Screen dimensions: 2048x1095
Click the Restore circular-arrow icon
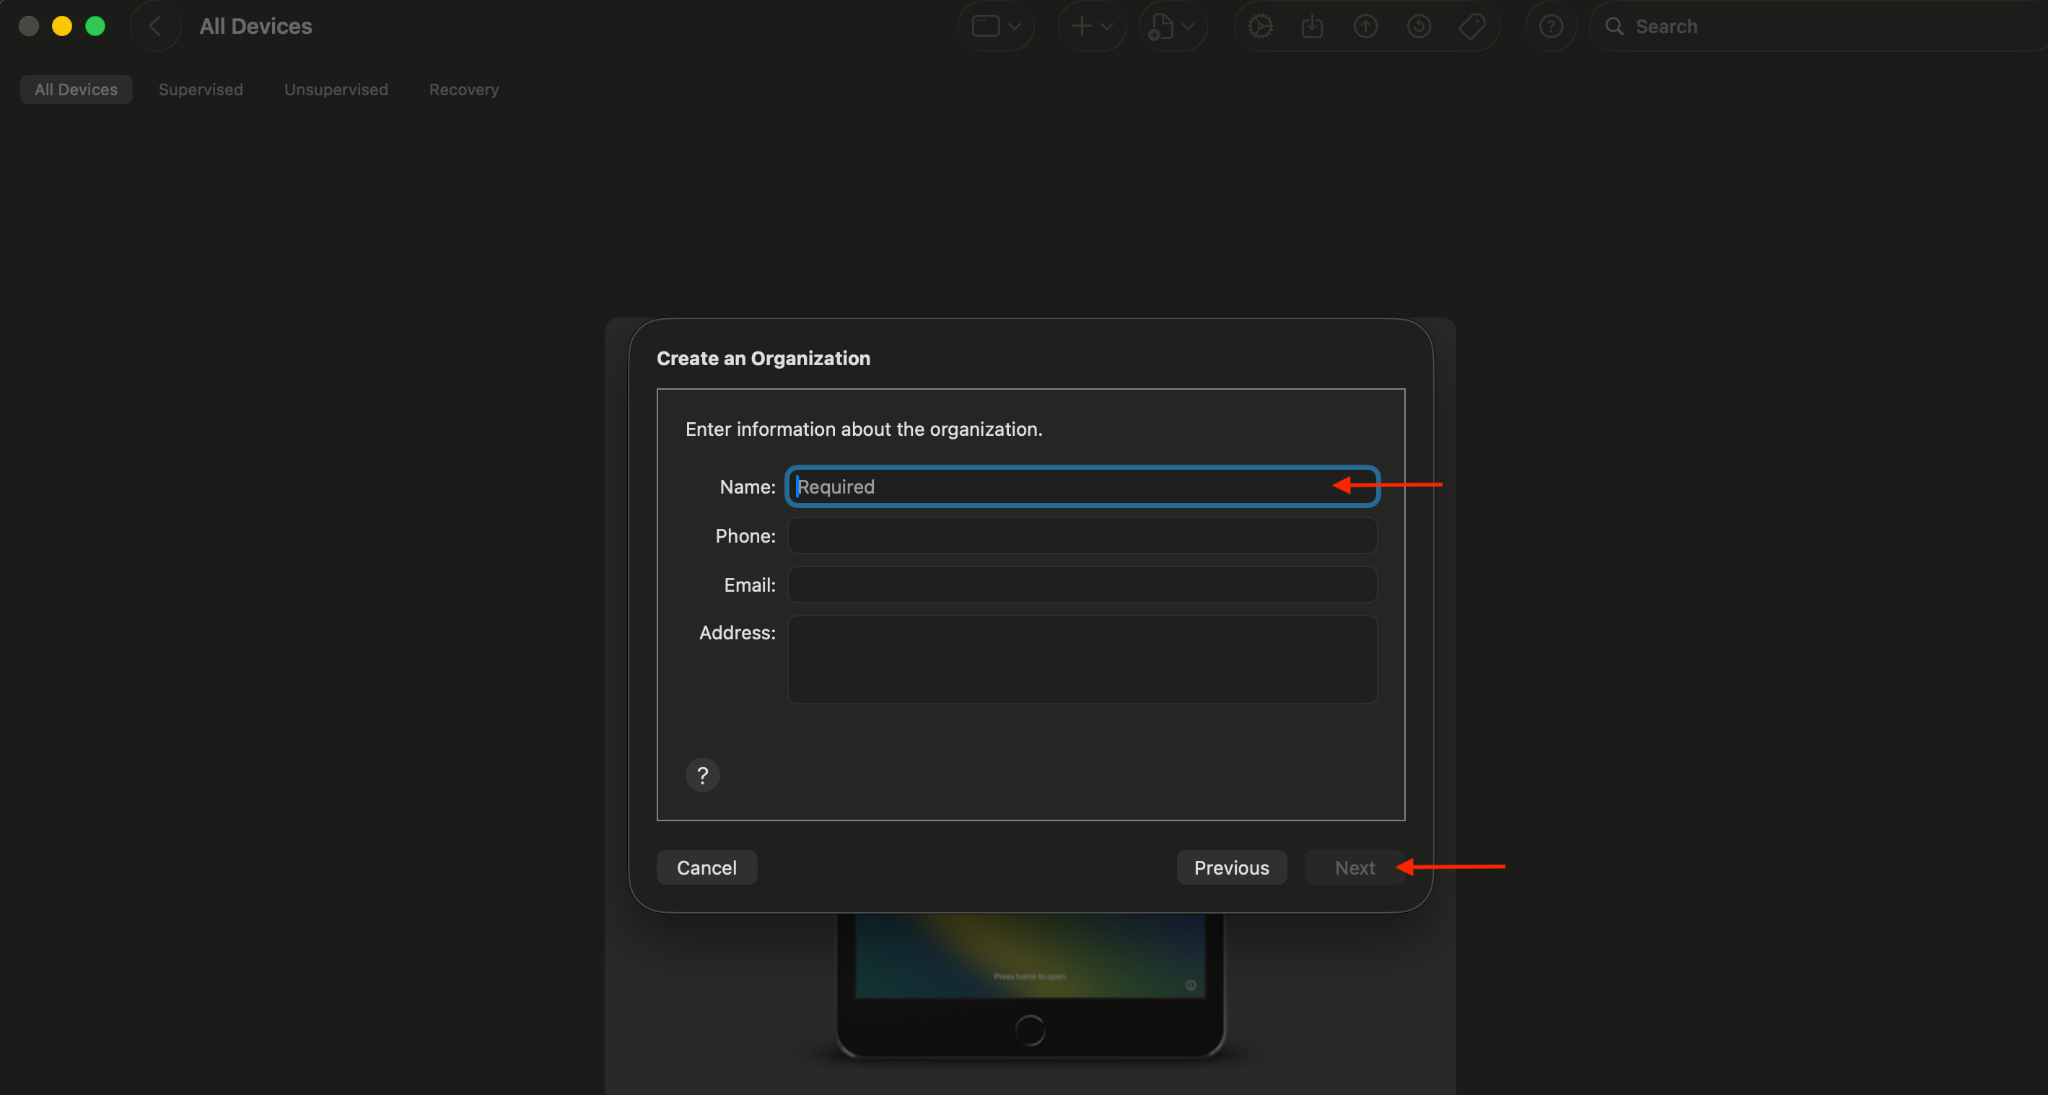click(x=1419, y=27)
